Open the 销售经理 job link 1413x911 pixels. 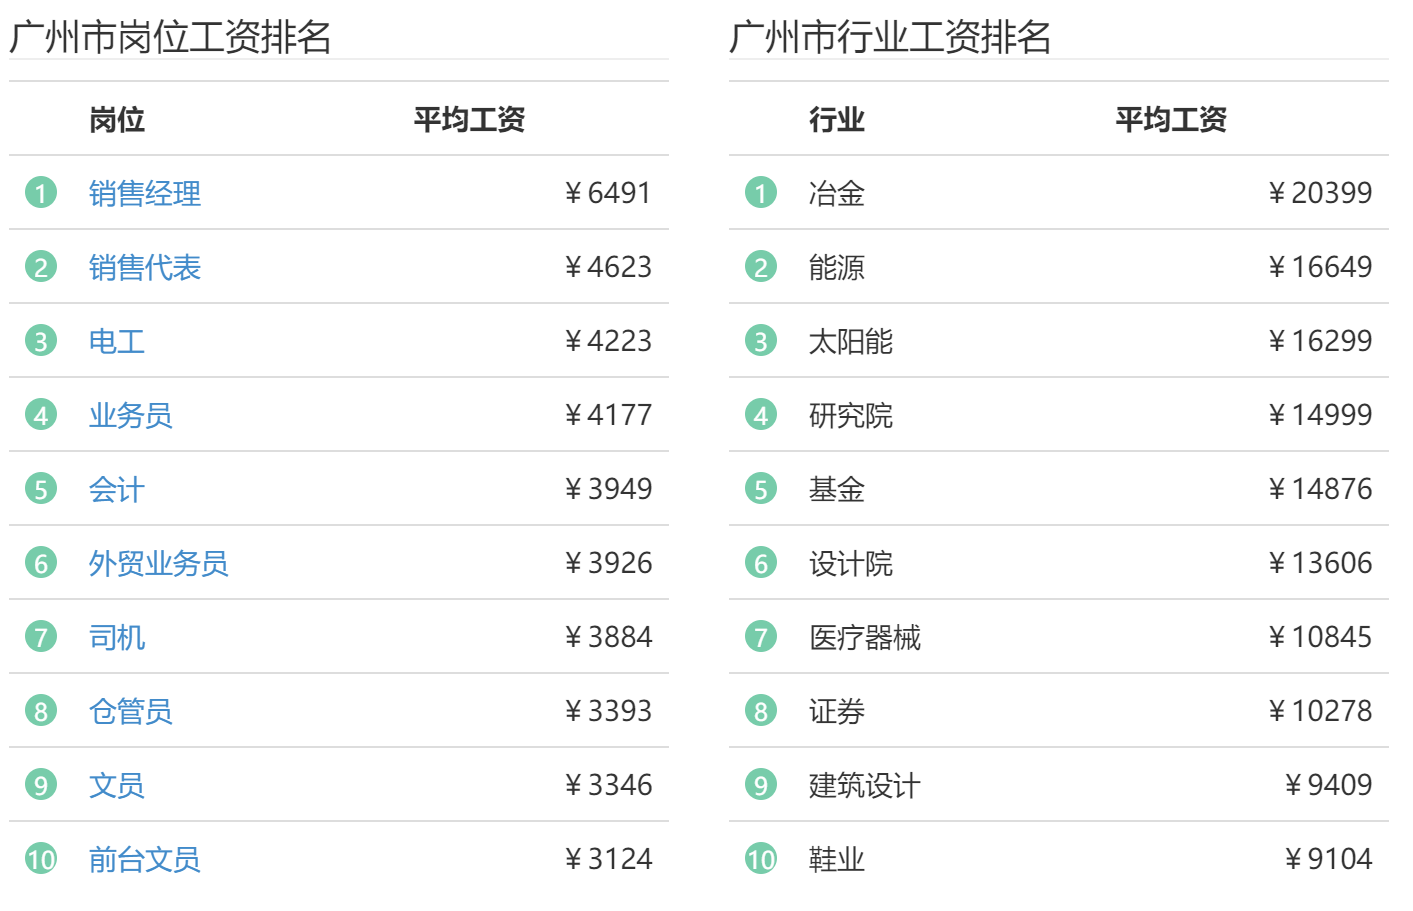pos(144,193)
